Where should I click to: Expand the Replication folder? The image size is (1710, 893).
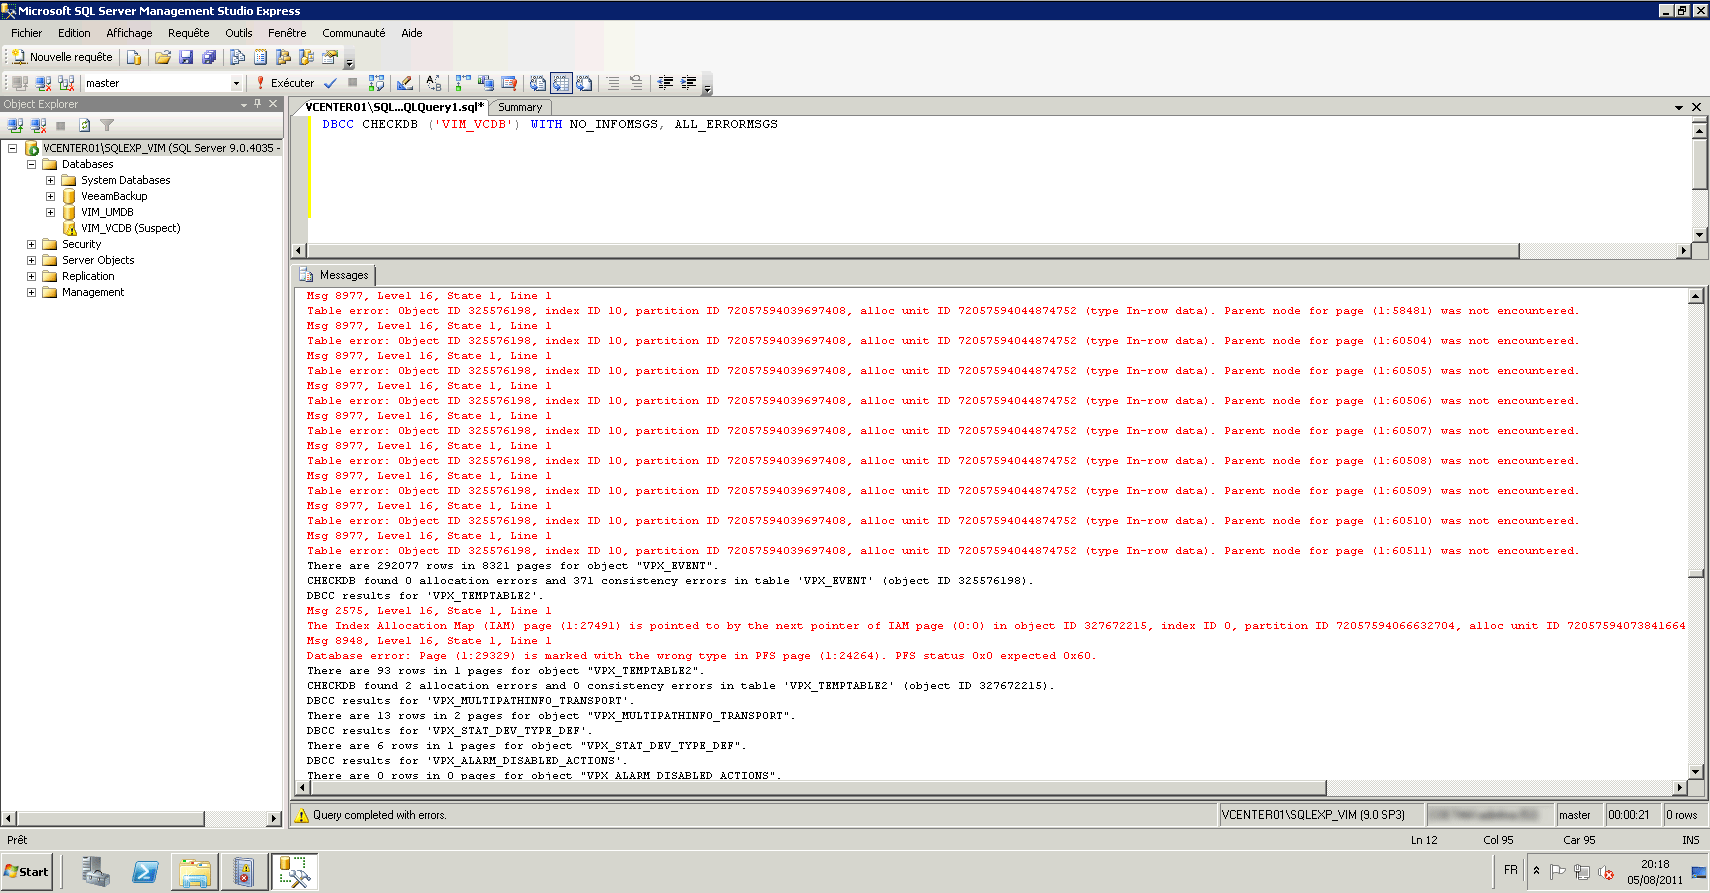[31, 276]
